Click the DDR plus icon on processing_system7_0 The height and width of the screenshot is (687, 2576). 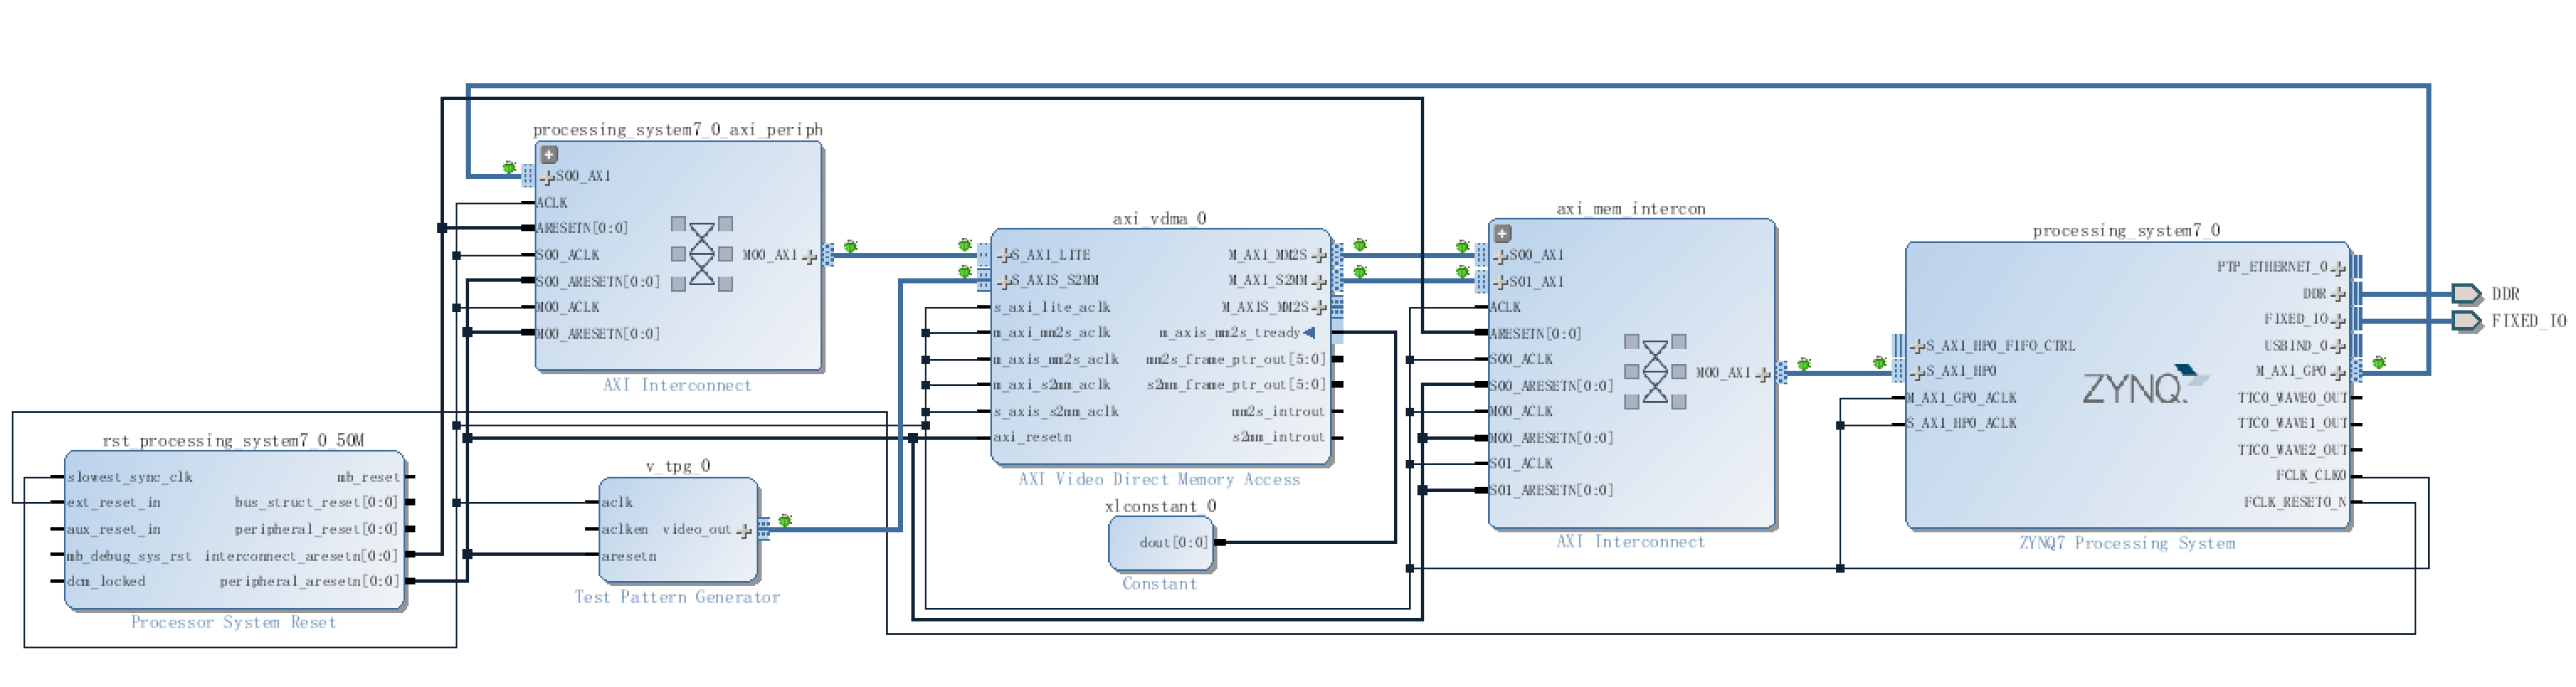(x=2338, y=295)
